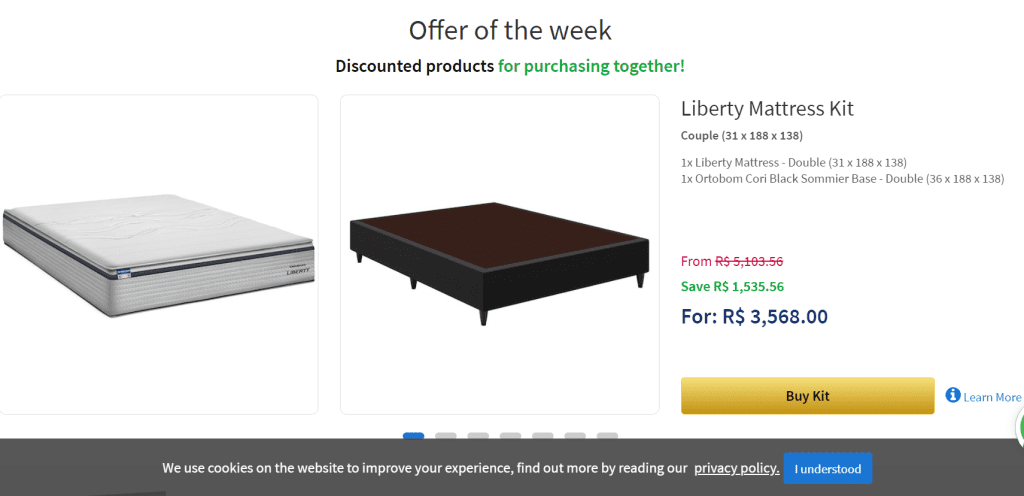Click the Ortobom Cori Black Sommier Base item
This screenshot has width=1024, height=496.
[842, 179]
